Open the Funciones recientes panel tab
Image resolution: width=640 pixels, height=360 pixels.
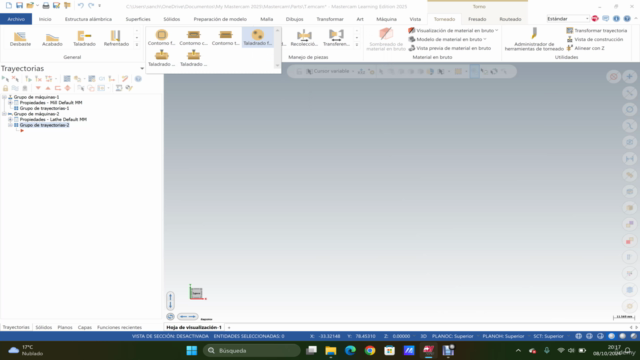(119, 327)
